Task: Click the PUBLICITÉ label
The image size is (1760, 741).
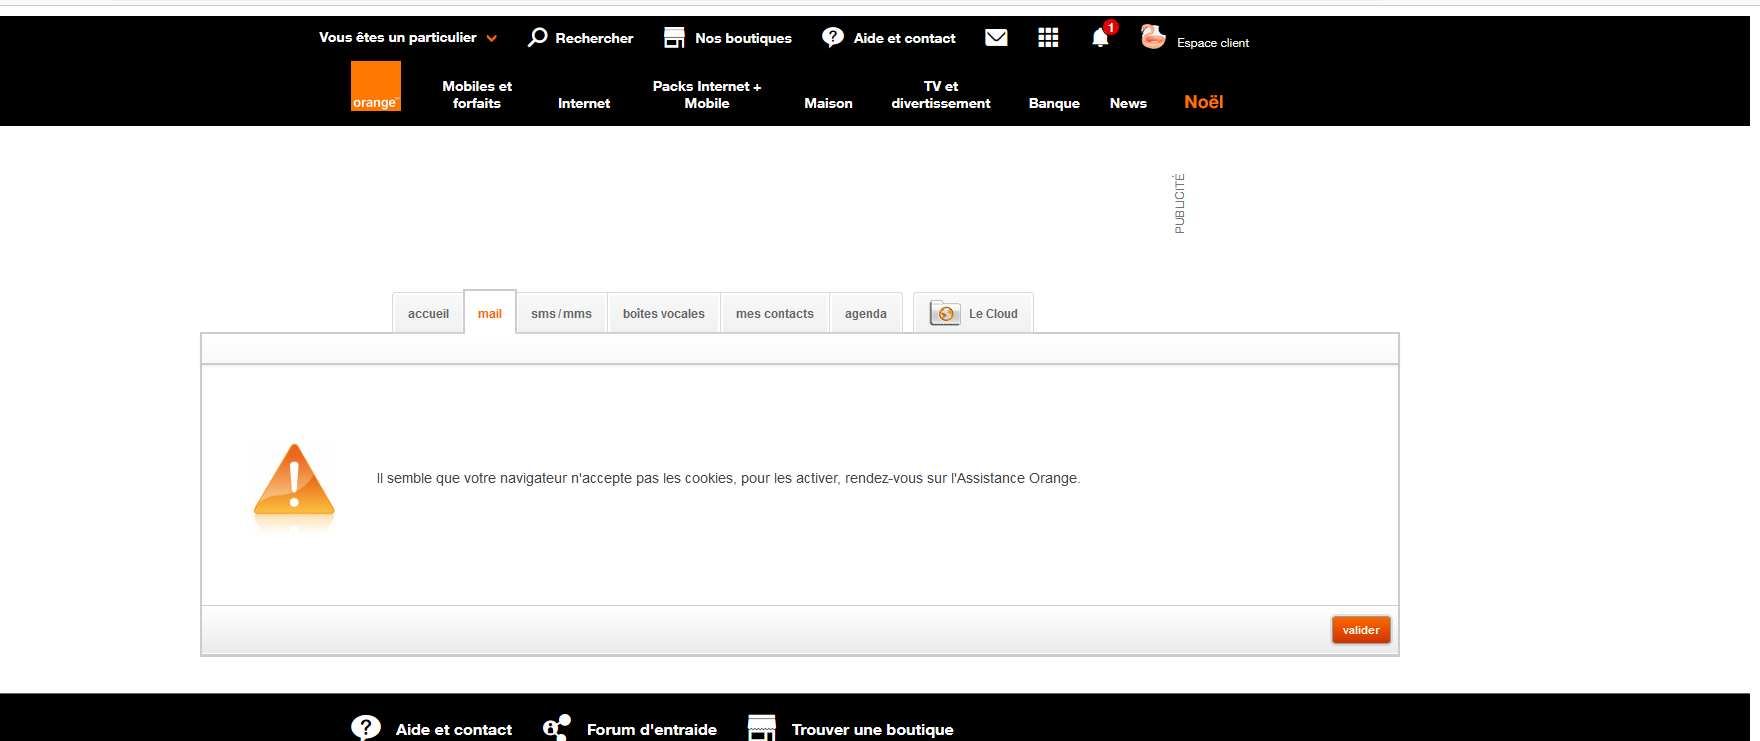Action: [1180, 204]
